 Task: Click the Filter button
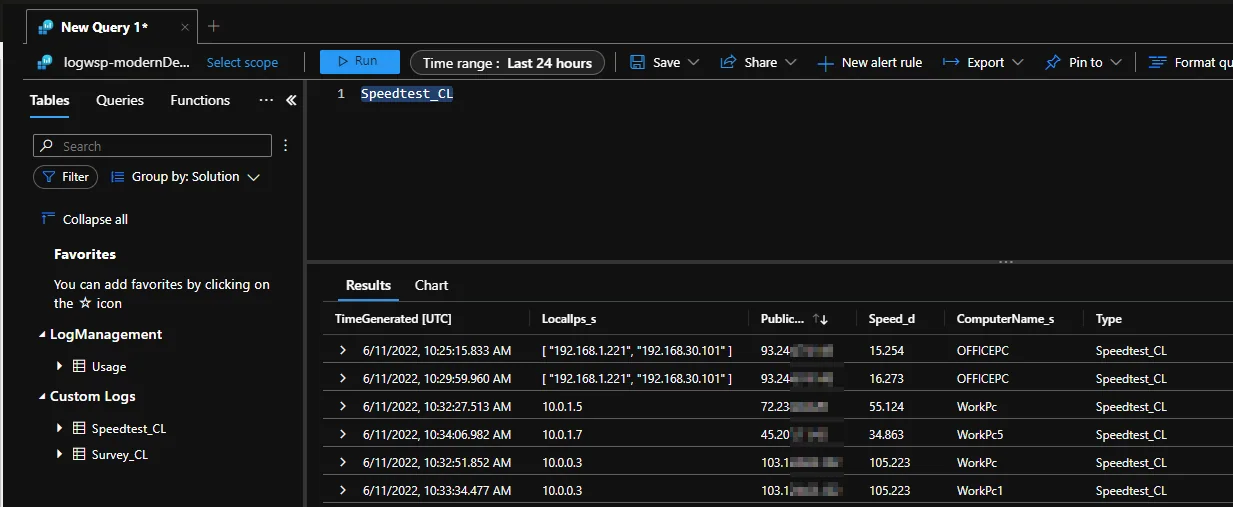coord(65,176)
